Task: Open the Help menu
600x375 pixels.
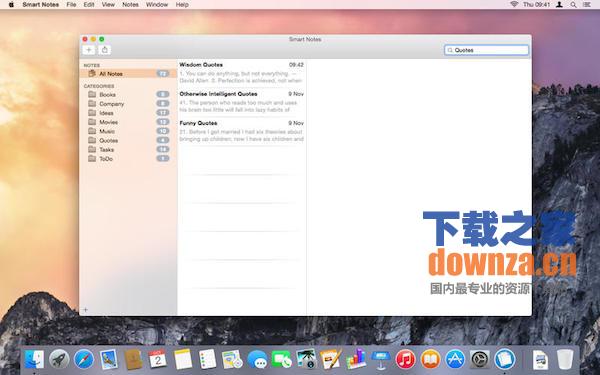Action: pyautogui.click(x=182, y=5)
